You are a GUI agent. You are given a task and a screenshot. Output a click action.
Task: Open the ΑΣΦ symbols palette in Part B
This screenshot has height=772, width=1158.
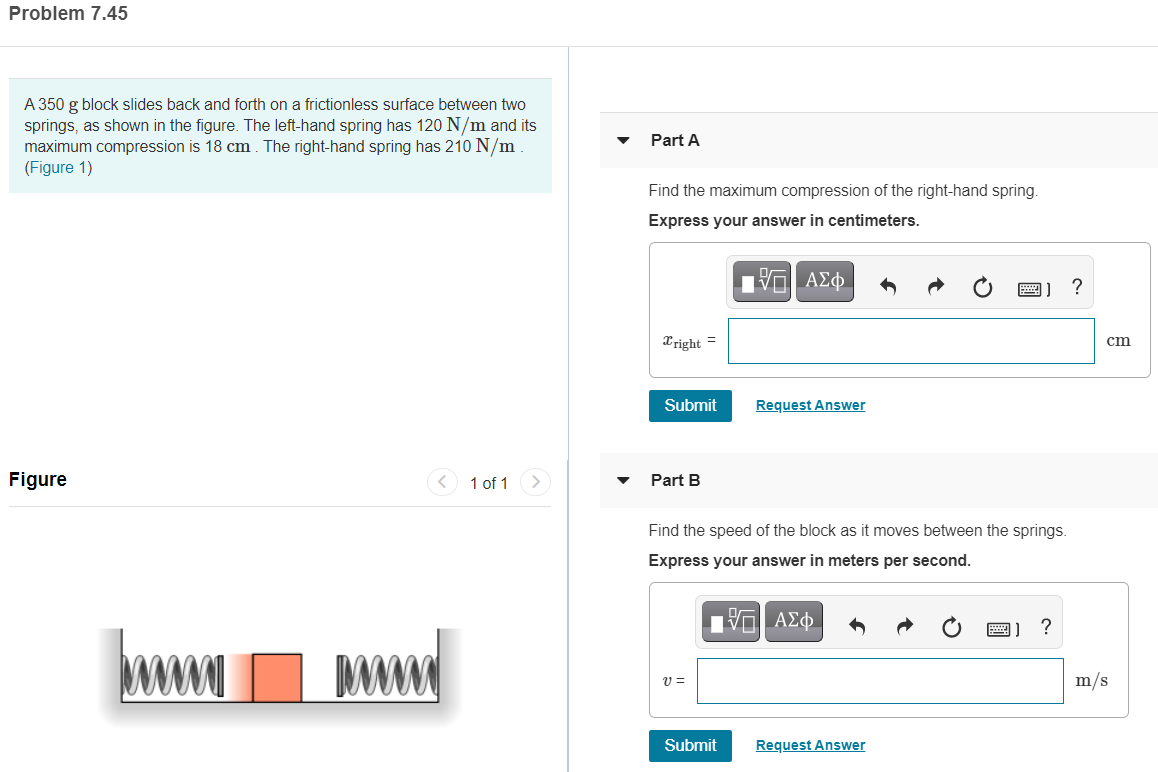point(793,621)
